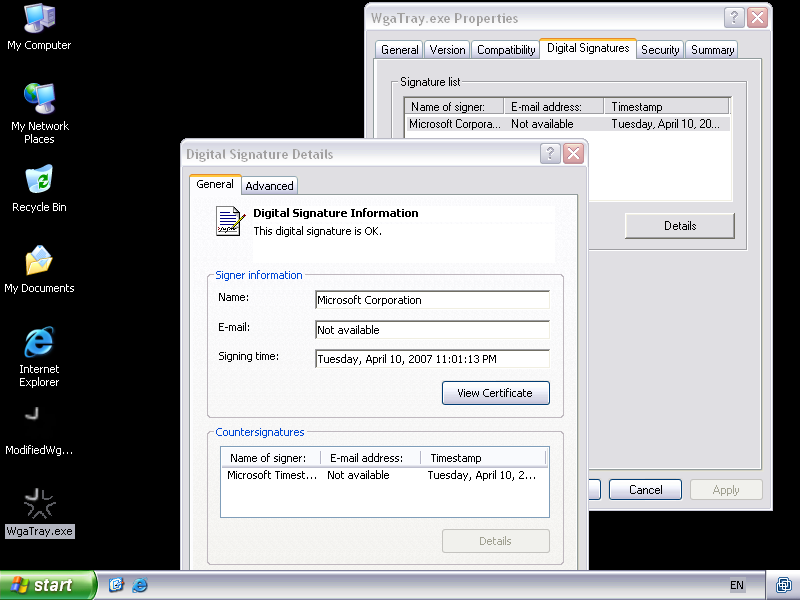Image resolution: width=800 pixels, height=600 pixels.
Task: Click E-mail address column header in Signature list
Action: (x=554, y=107)
